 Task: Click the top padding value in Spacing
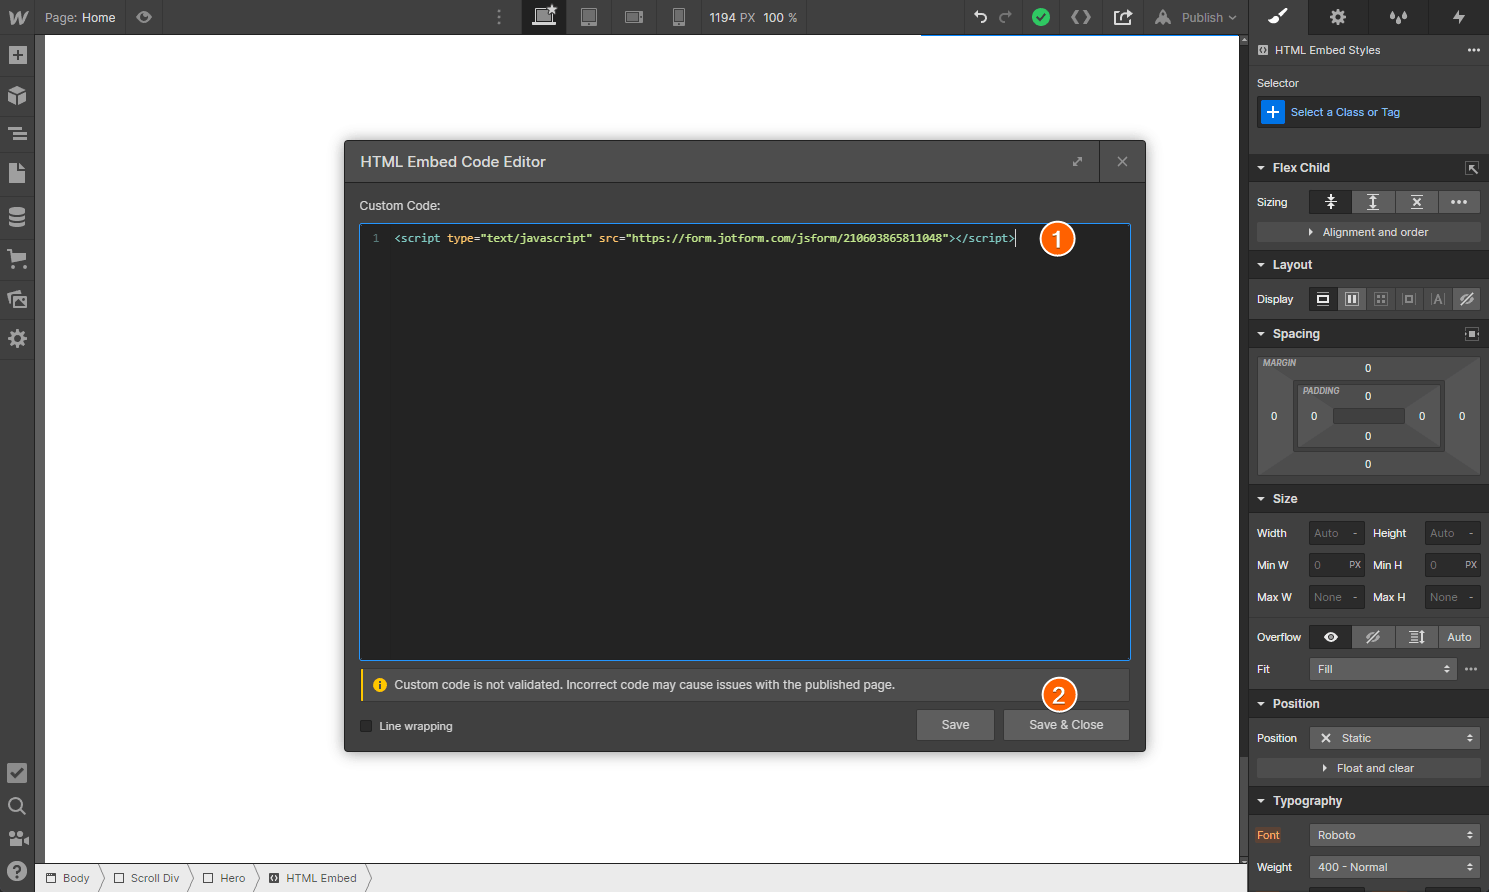(1368, 395)
